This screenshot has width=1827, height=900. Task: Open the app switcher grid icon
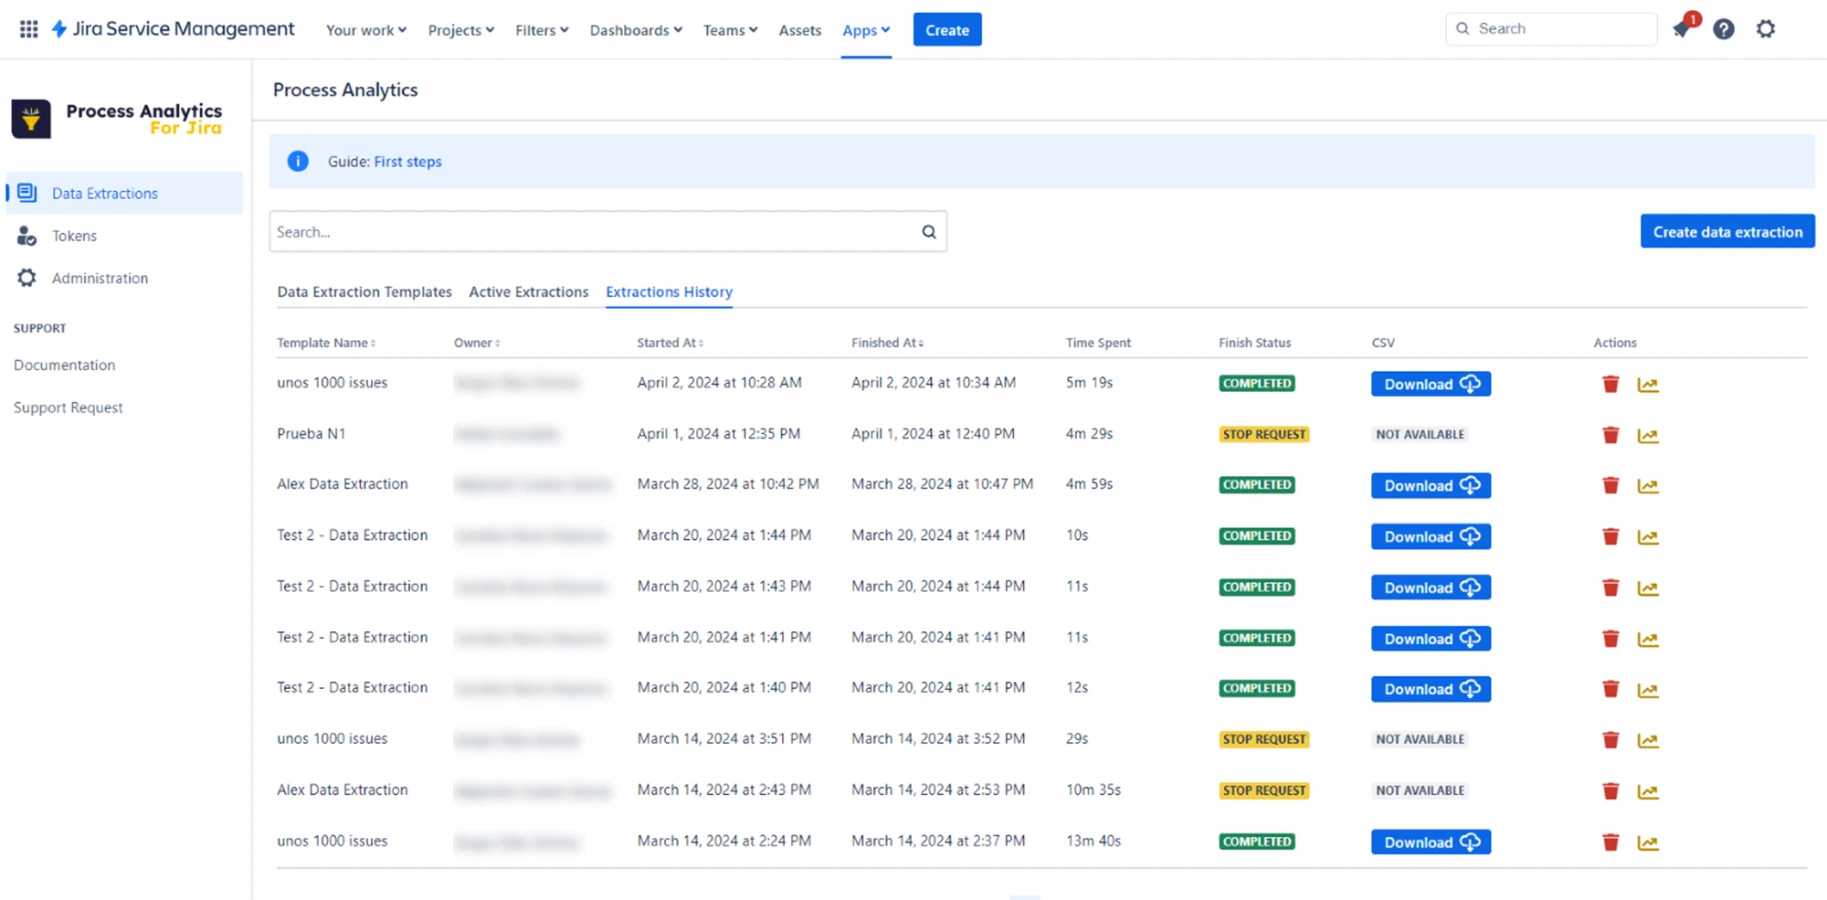[29, 29]
